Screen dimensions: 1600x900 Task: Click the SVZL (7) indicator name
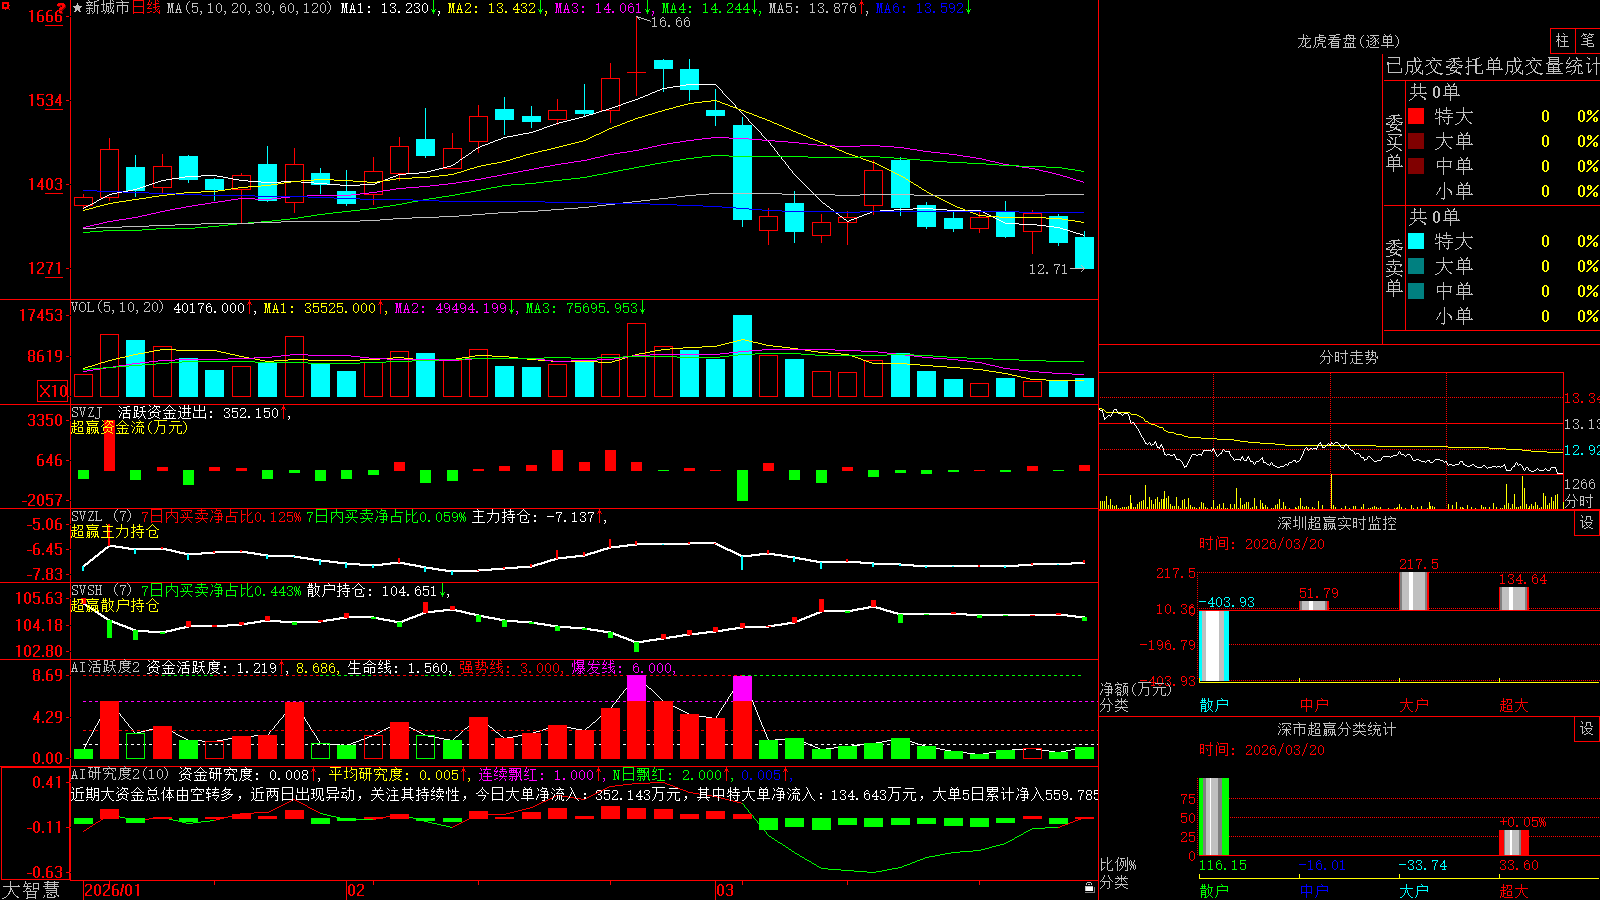101,517
